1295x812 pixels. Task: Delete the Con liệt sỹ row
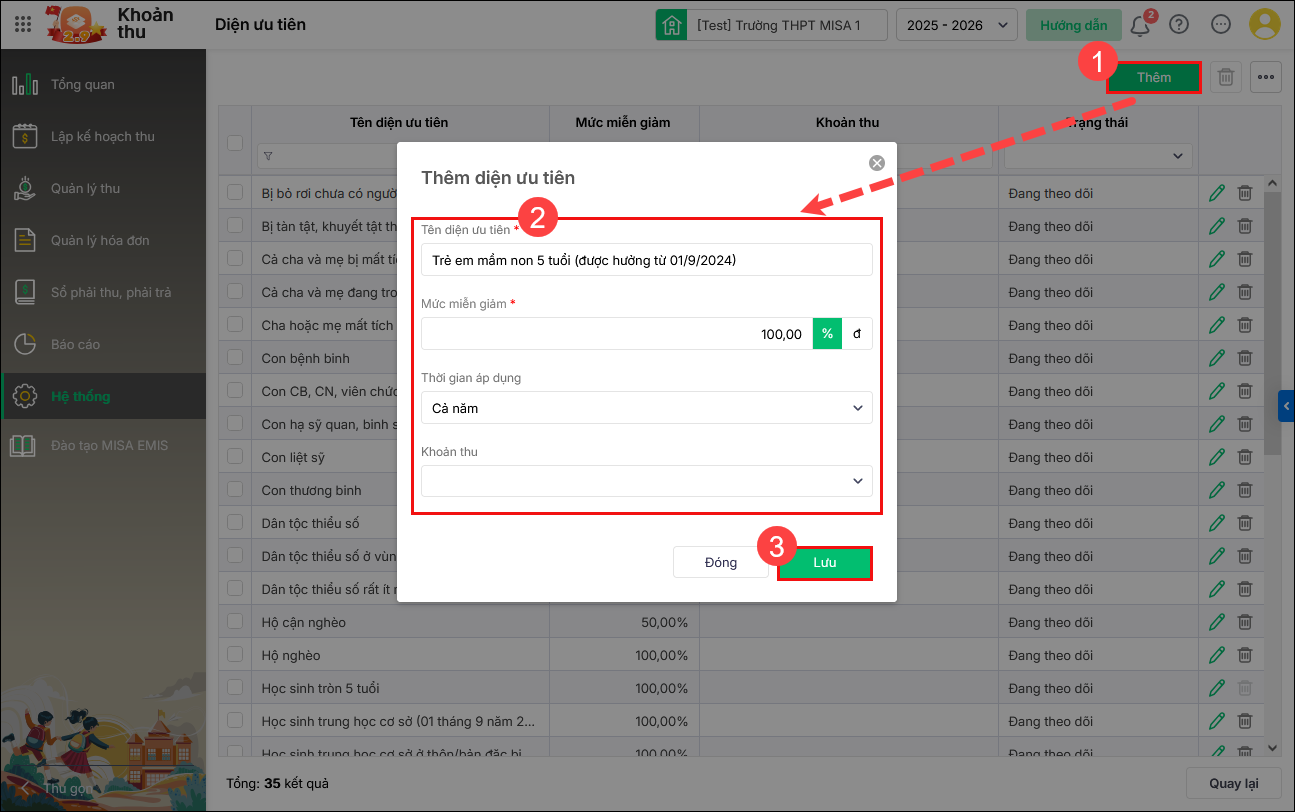[1244, 458]
